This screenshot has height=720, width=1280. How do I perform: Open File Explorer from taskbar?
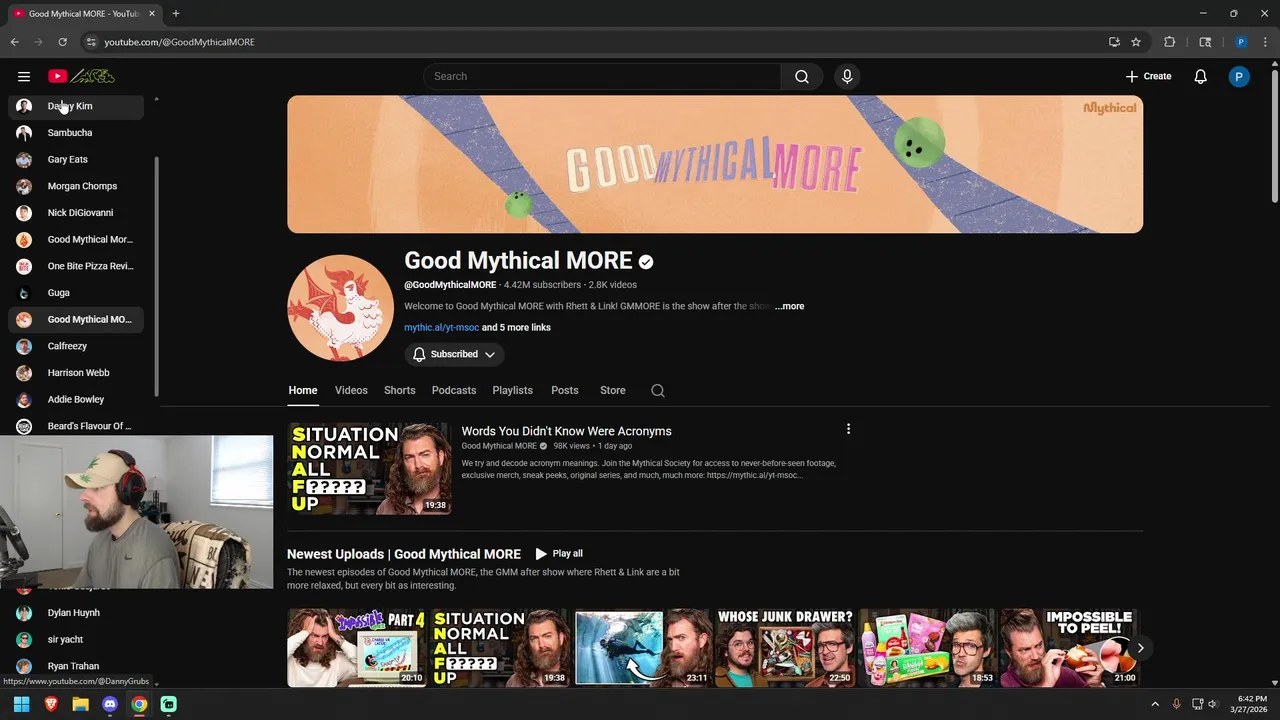(80, 704)
